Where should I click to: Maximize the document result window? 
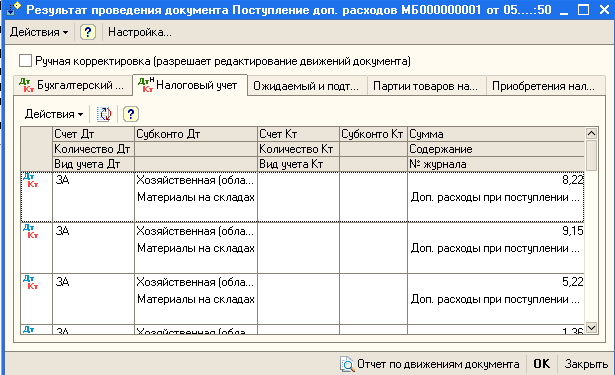pyautogui.click(x=584, y=9)
